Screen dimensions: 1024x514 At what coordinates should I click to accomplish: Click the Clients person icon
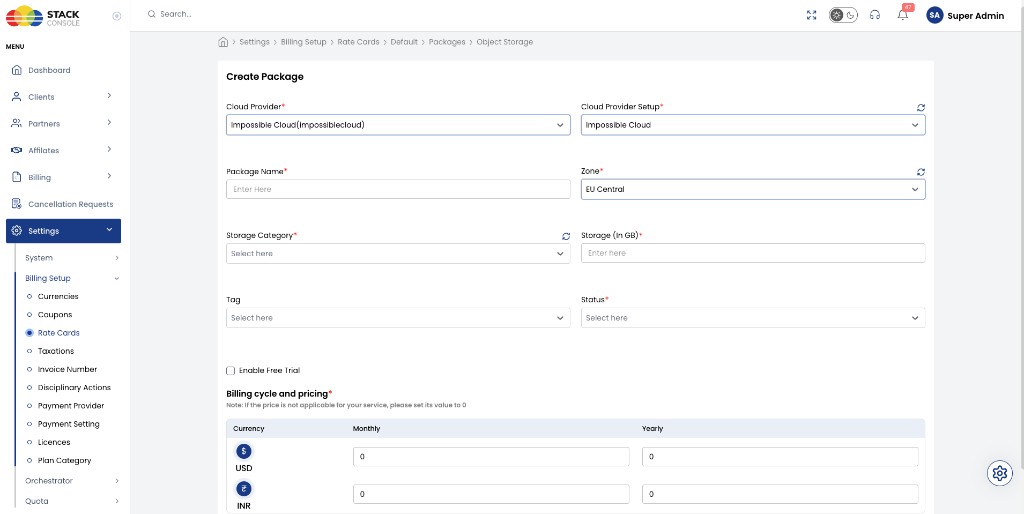pyautogui.click(x=17, y=97)
